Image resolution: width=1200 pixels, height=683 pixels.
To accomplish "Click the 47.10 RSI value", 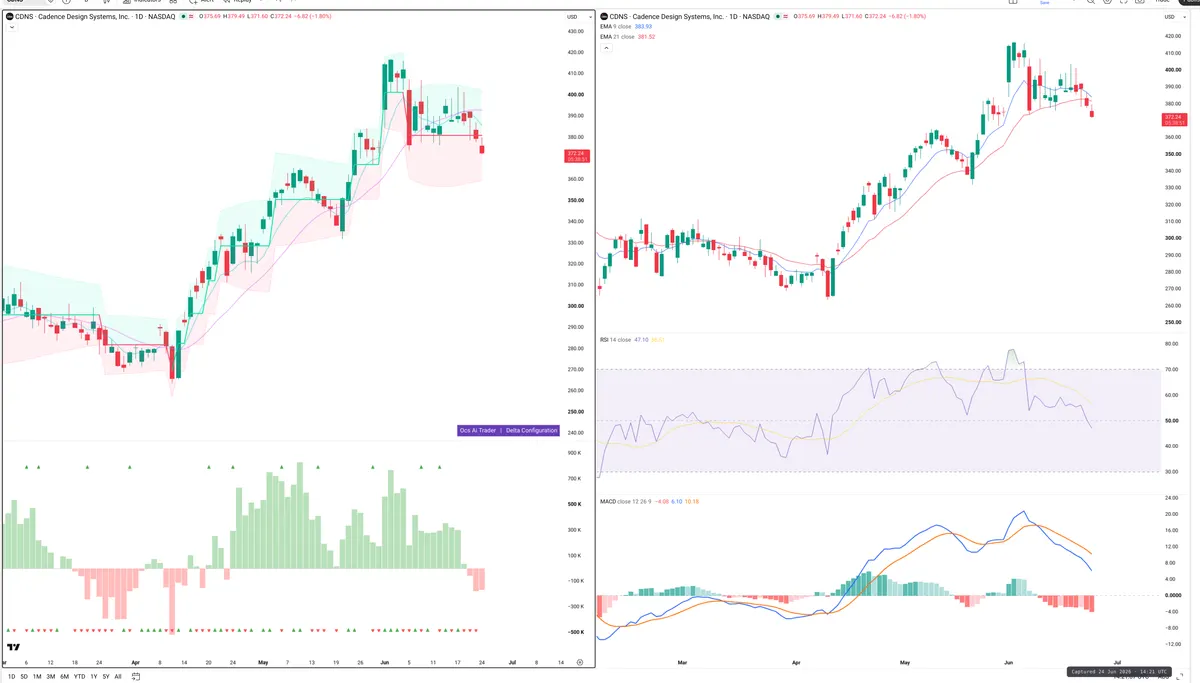I will (x=641, y=340).
